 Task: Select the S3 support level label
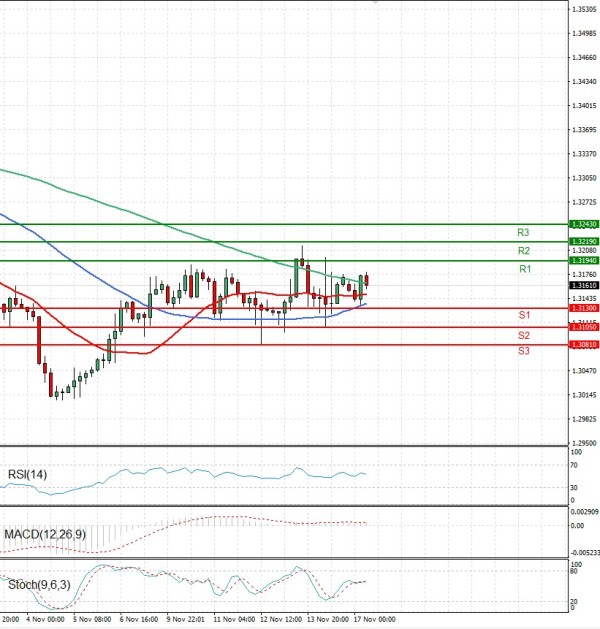[x=524, y=352]
